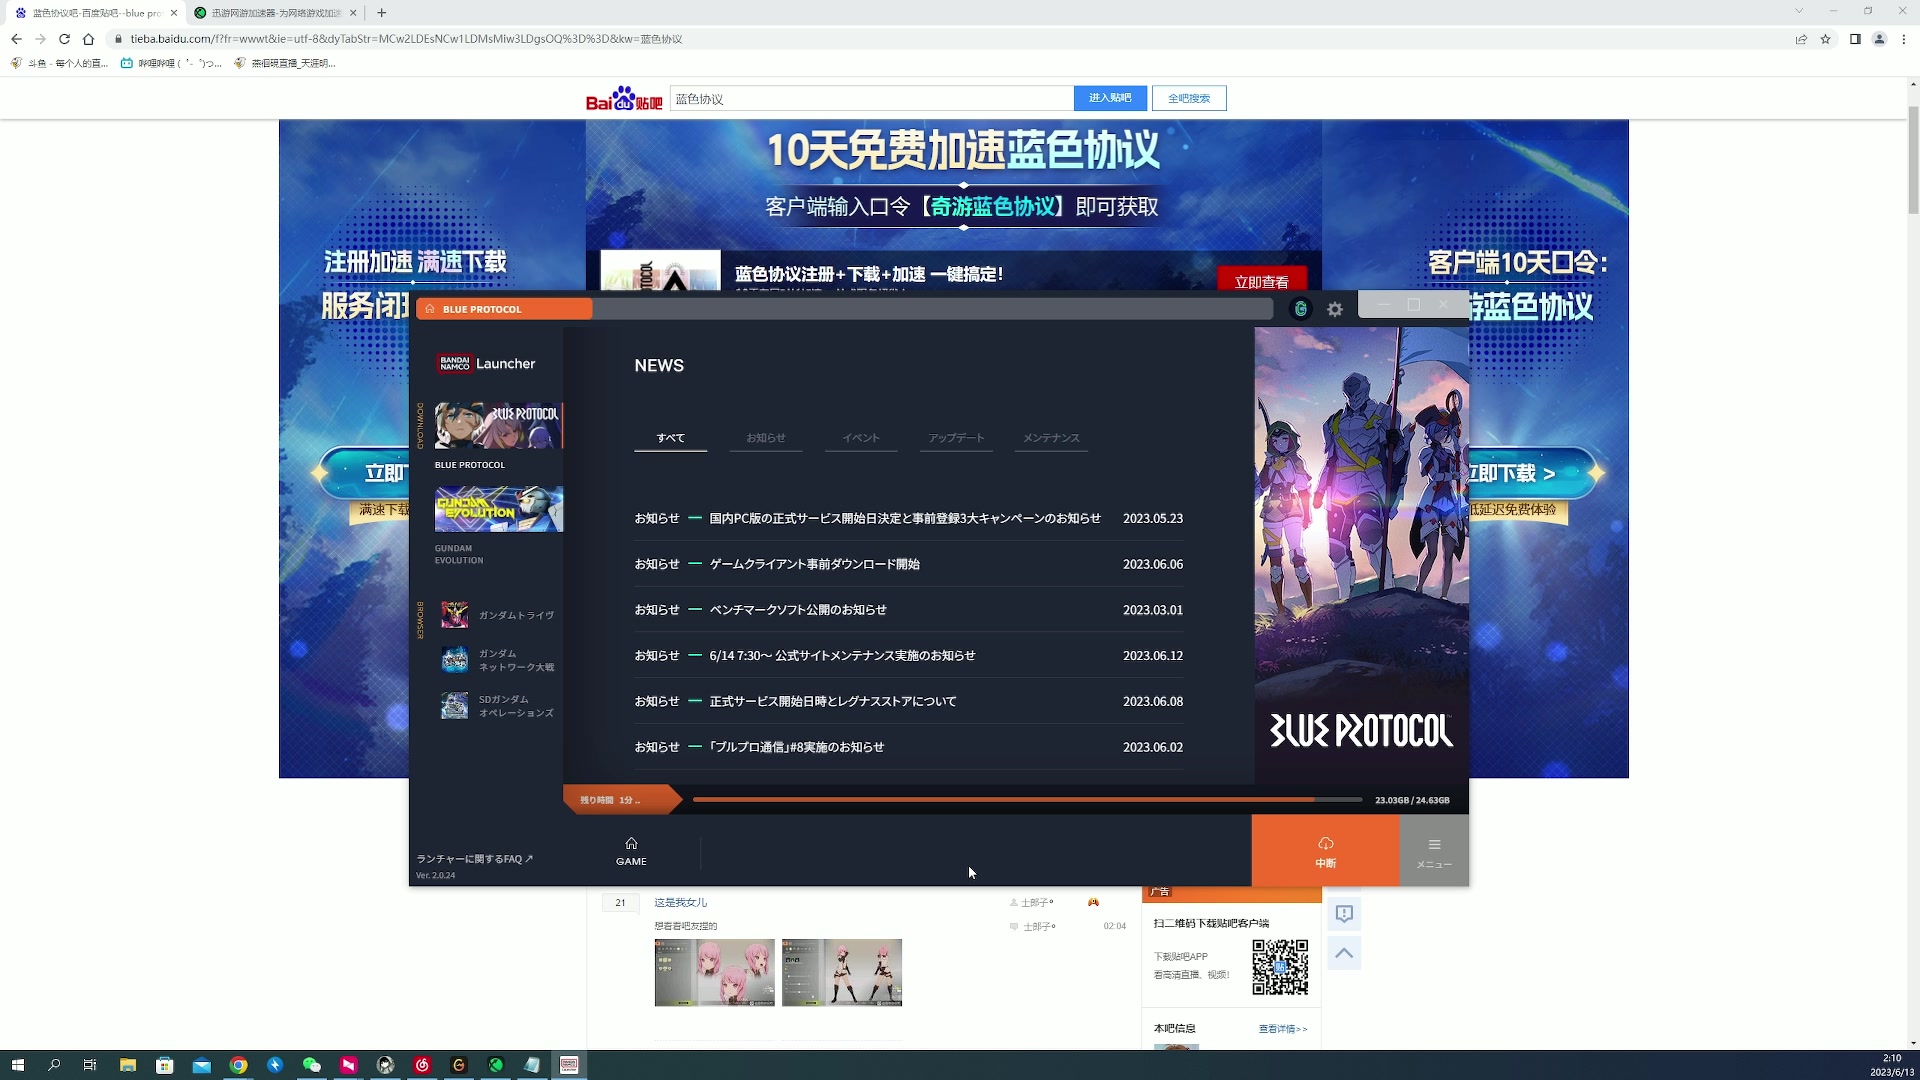Open WeChat from the taskbar
The height and width of the screenshot is (1080, 1920).
[311, 1065]
